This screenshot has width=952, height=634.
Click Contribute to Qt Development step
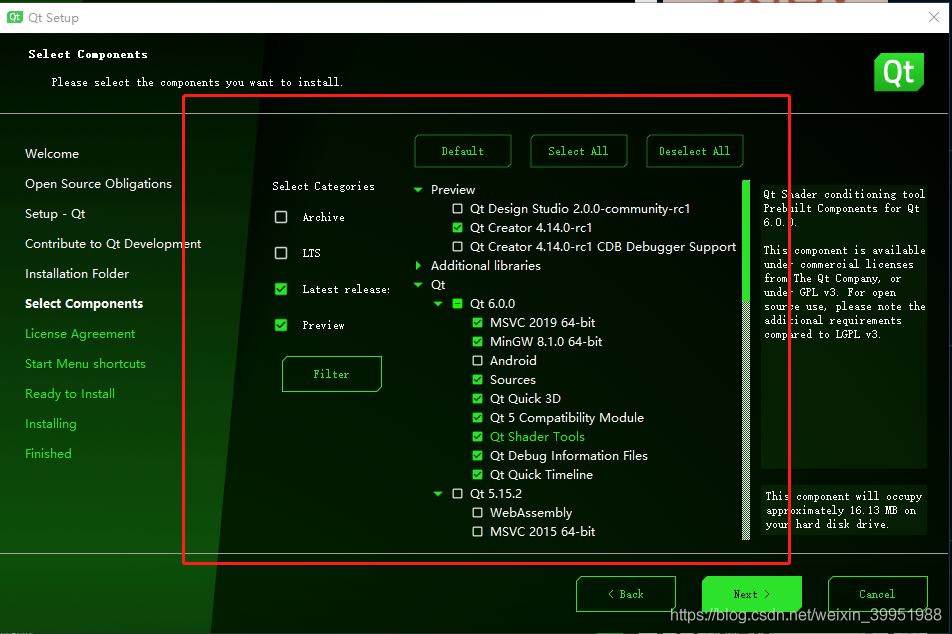(x=113, y=244)
